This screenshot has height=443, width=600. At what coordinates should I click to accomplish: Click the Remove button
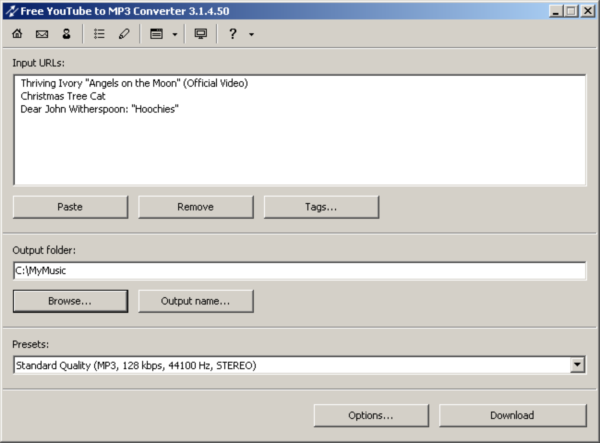click(x=196, y=207)
